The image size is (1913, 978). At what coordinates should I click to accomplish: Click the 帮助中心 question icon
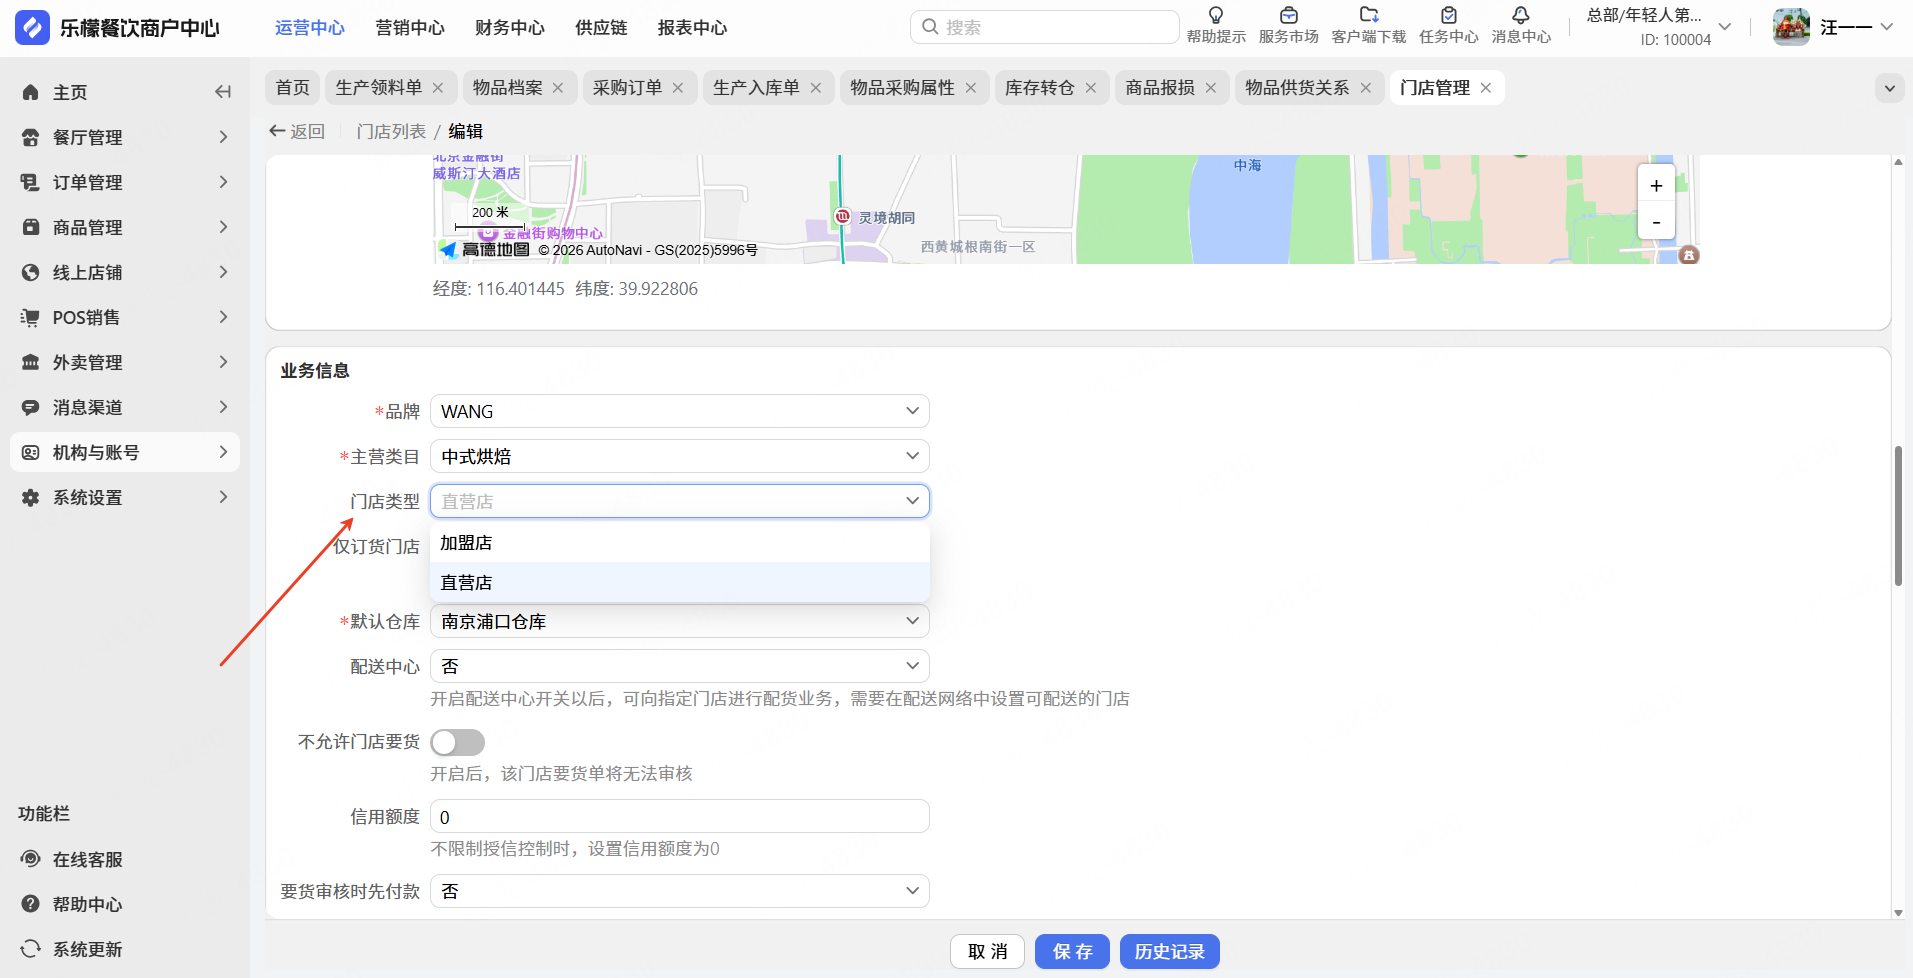tap(31, 904)
